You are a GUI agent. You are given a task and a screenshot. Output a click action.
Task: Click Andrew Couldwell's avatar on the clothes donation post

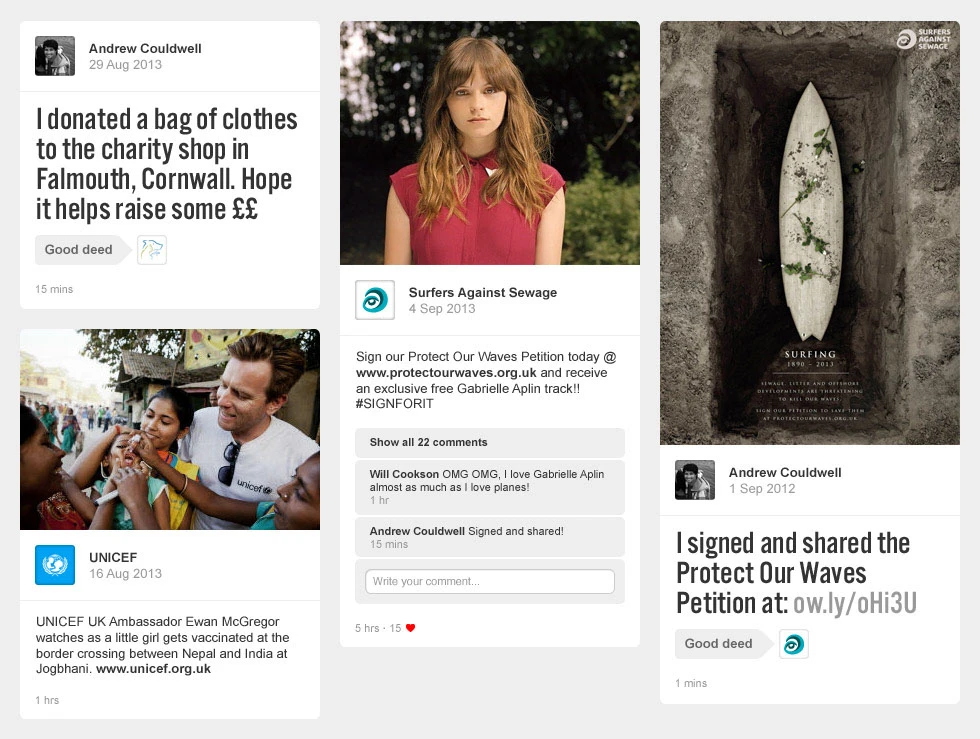[x=55, y=56]
